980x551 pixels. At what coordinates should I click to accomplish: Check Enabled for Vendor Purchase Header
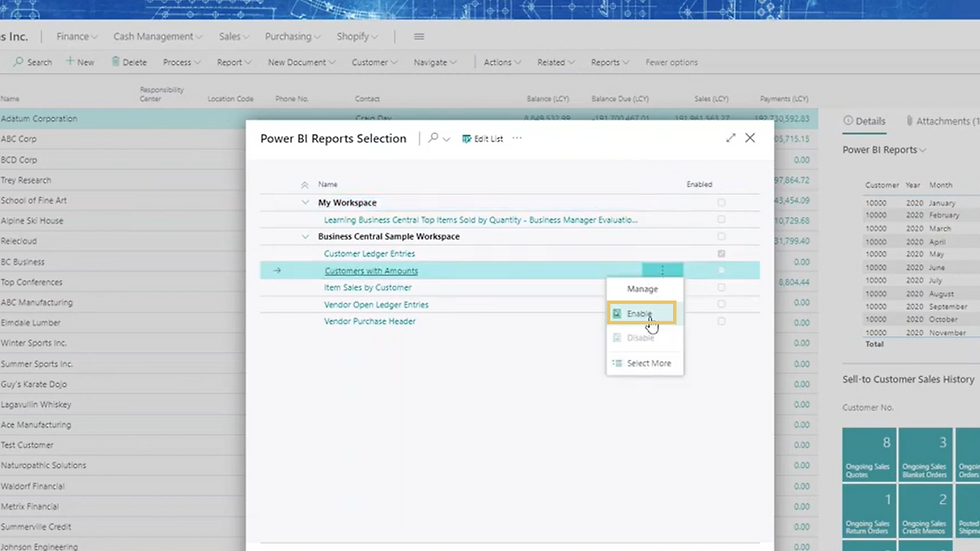721,321
